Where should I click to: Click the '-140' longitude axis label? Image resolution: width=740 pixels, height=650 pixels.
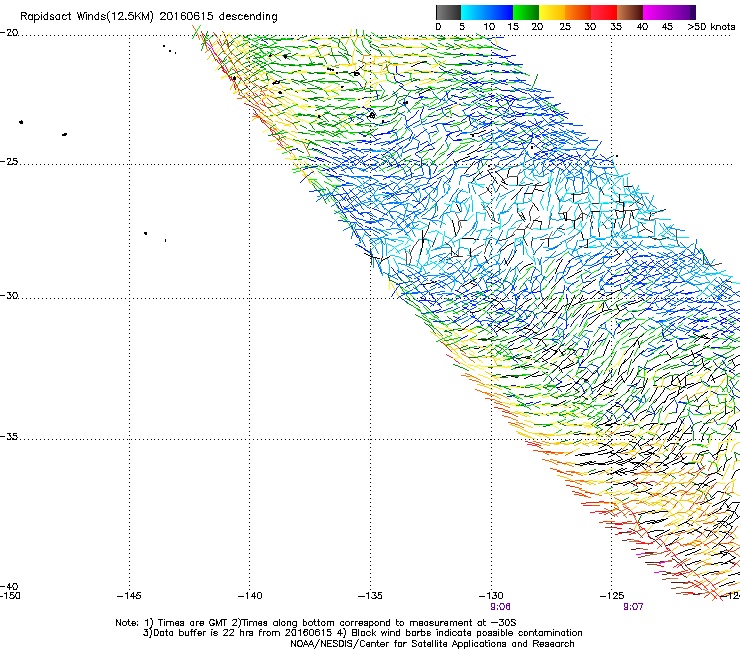(x=250, y=596)
